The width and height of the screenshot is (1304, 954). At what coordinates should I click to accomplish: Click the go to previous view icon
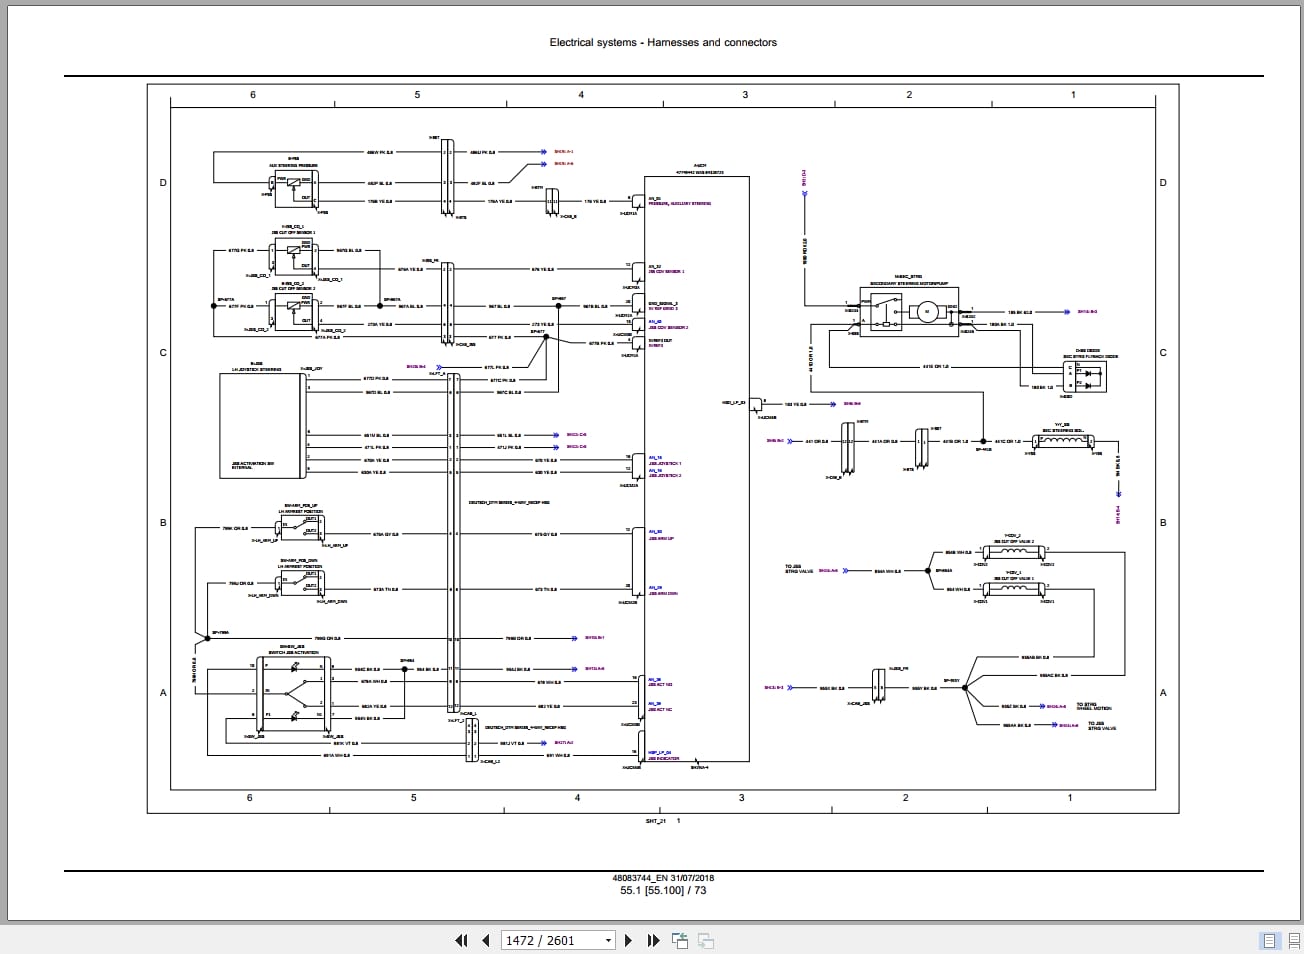pyautogui.click(x=680, y=940)
